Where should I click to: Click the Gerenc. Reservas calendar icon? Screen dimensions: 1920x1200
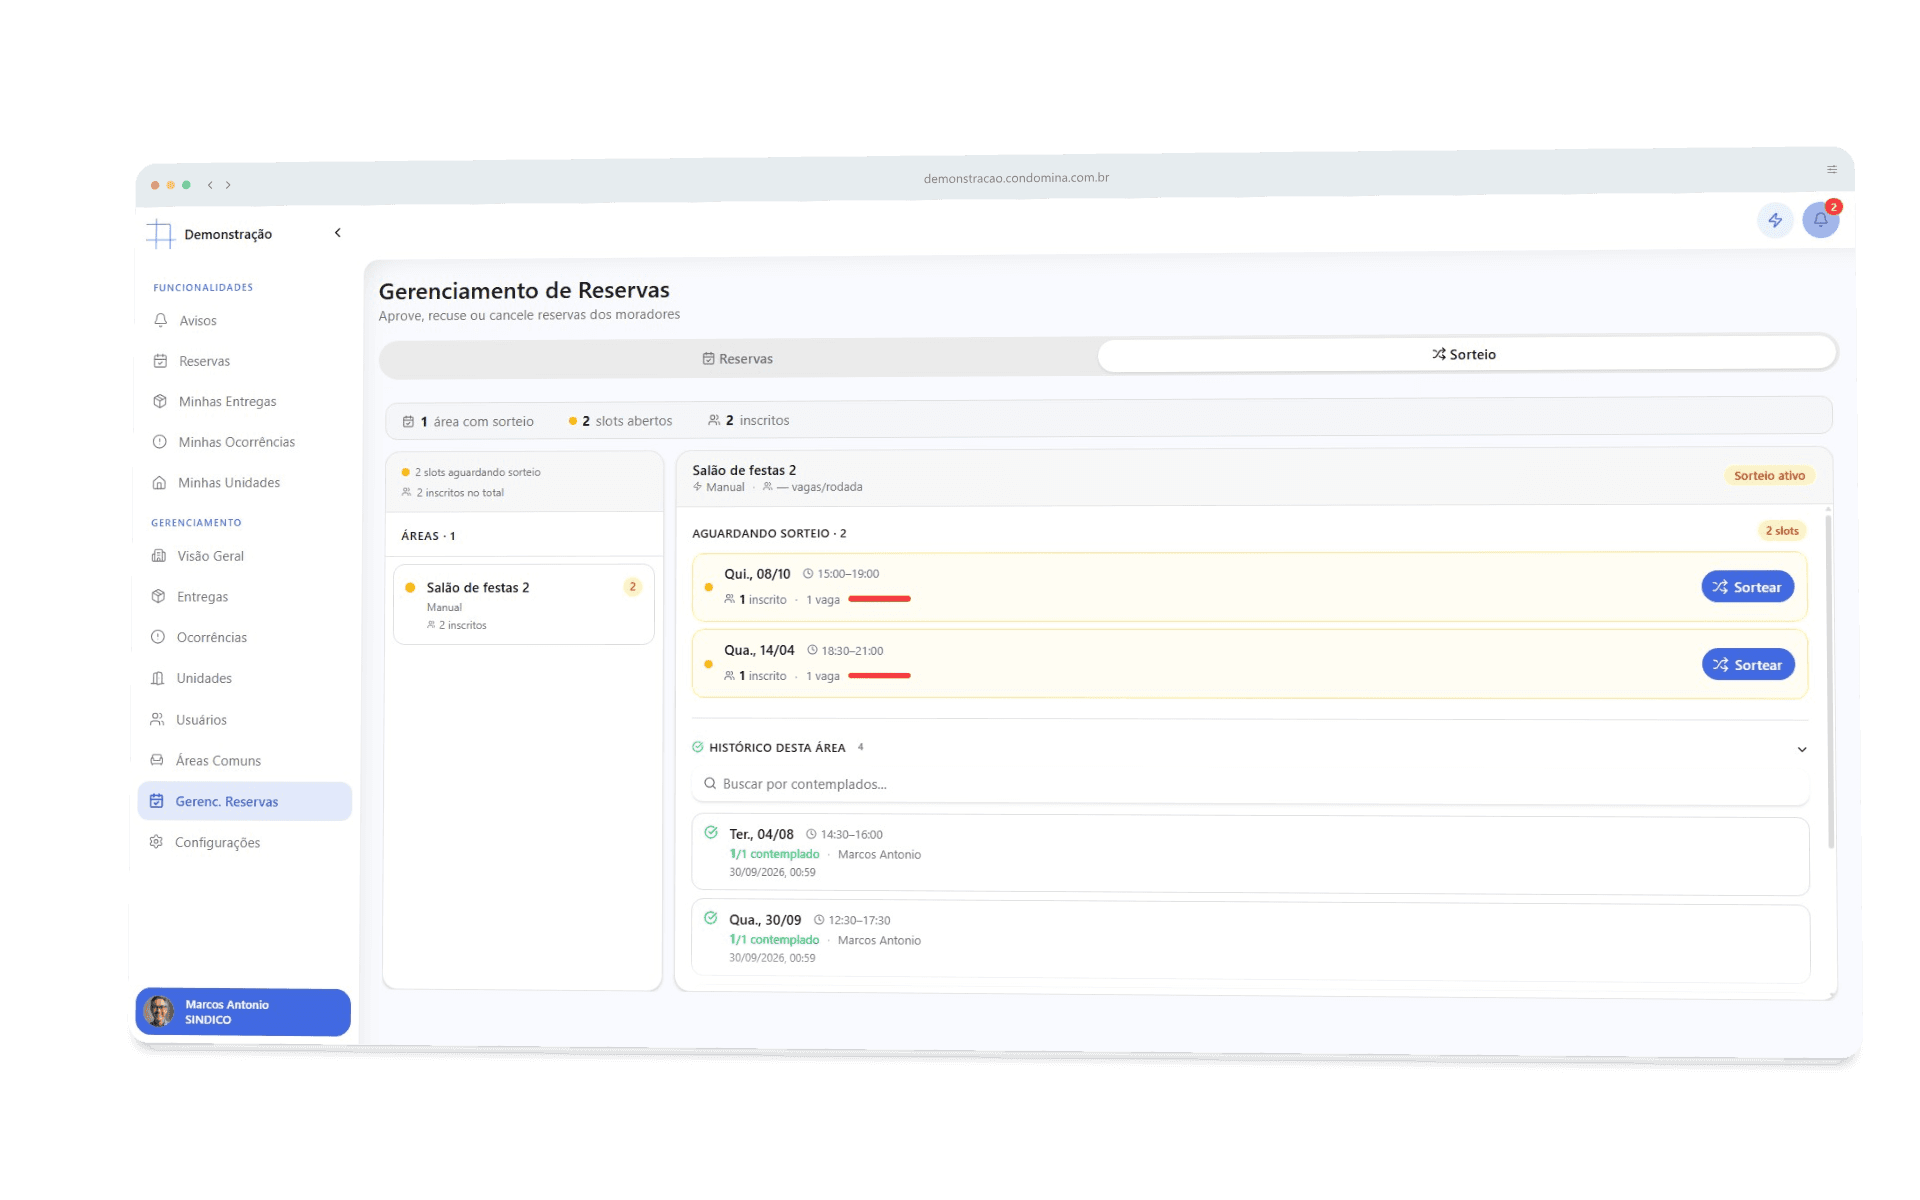pos(156,801)
